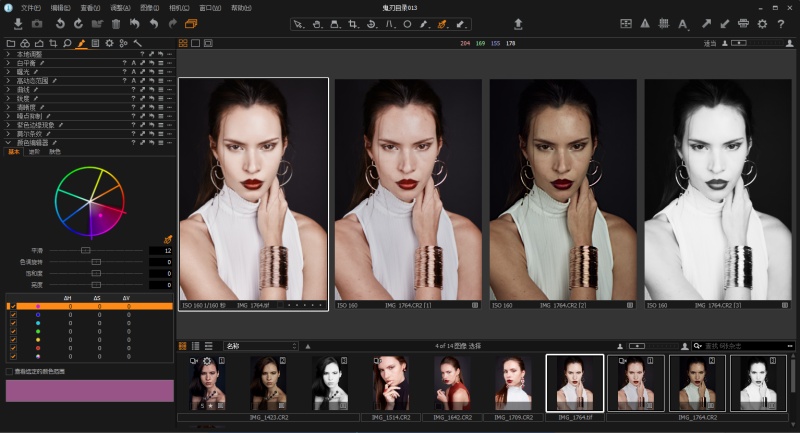
Task: Click the purple selected color swatch bar
Action: [x=90, y=390]
